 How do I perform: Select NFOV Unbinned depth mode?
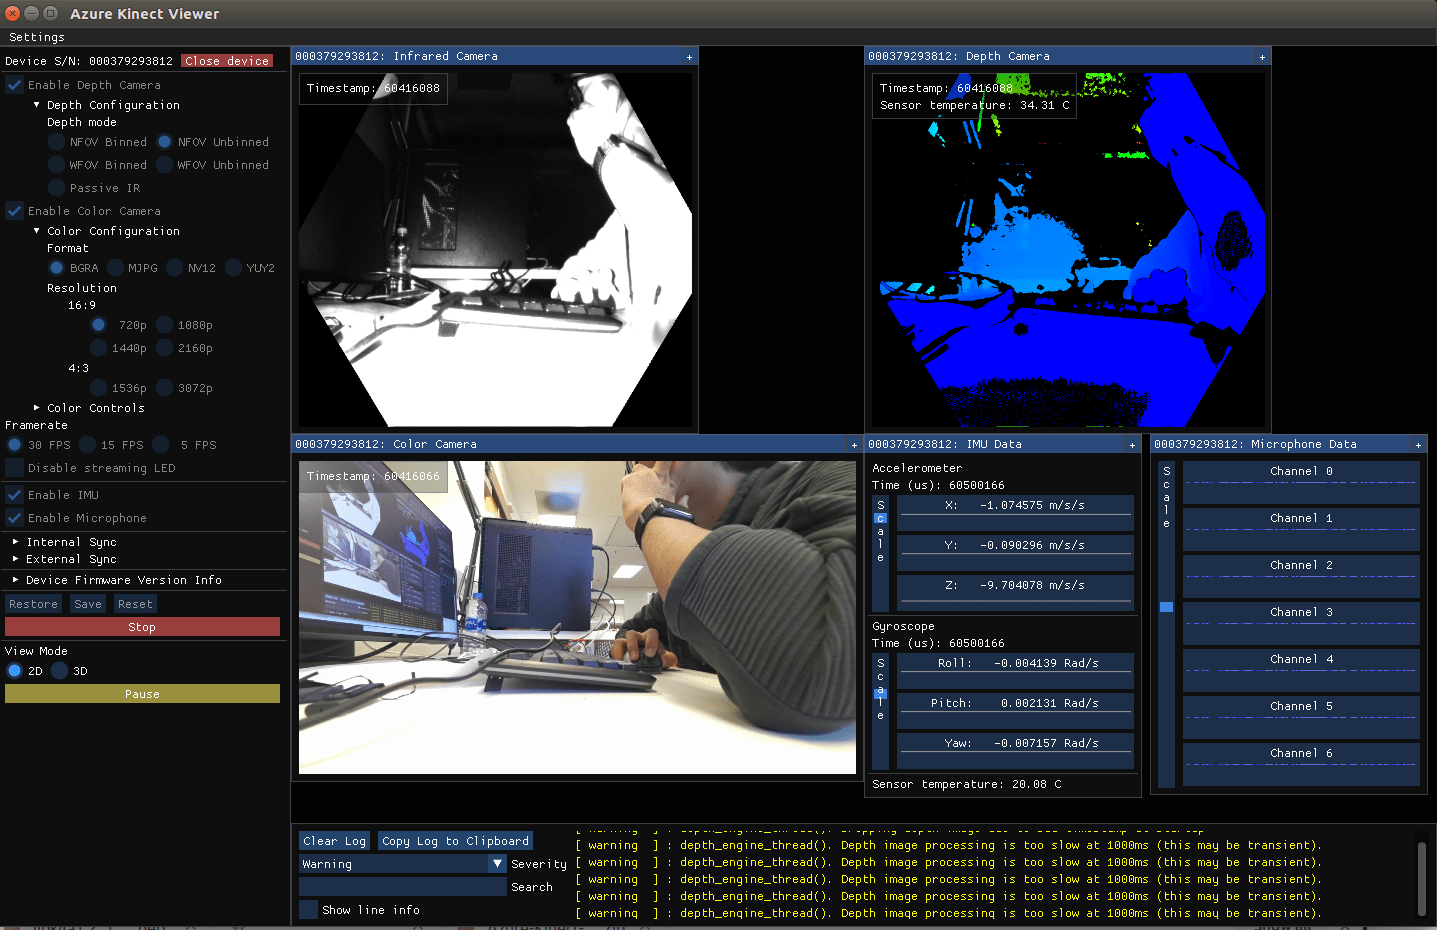pyautogui.click(x=165, y=142)
